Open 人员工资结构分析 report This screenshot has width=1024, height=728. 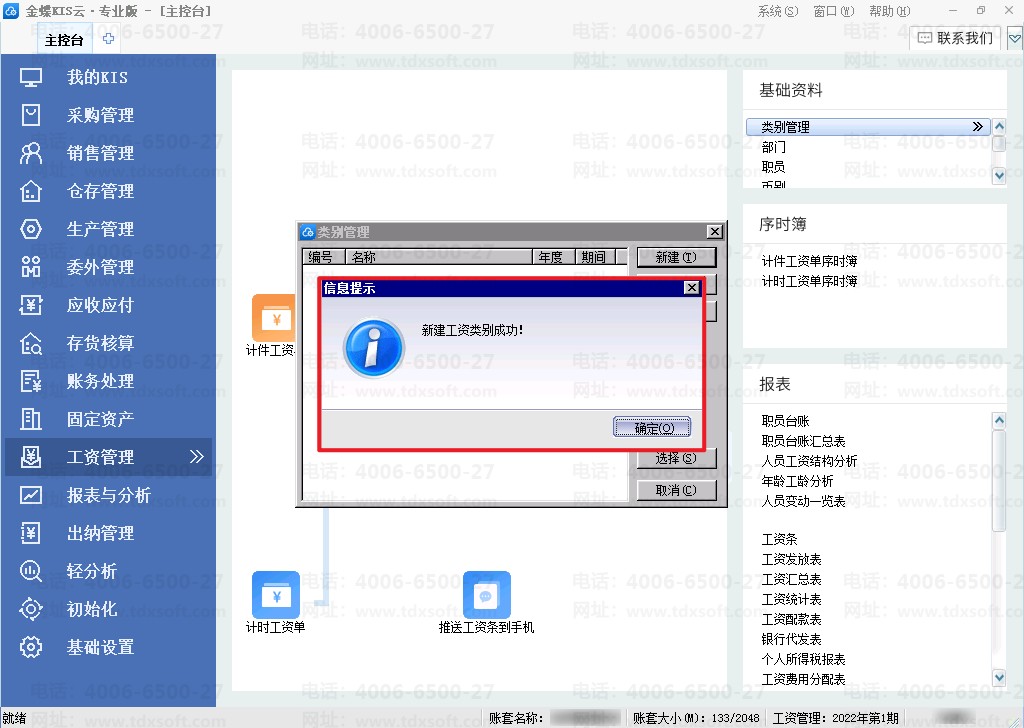[x=809, y=461]
